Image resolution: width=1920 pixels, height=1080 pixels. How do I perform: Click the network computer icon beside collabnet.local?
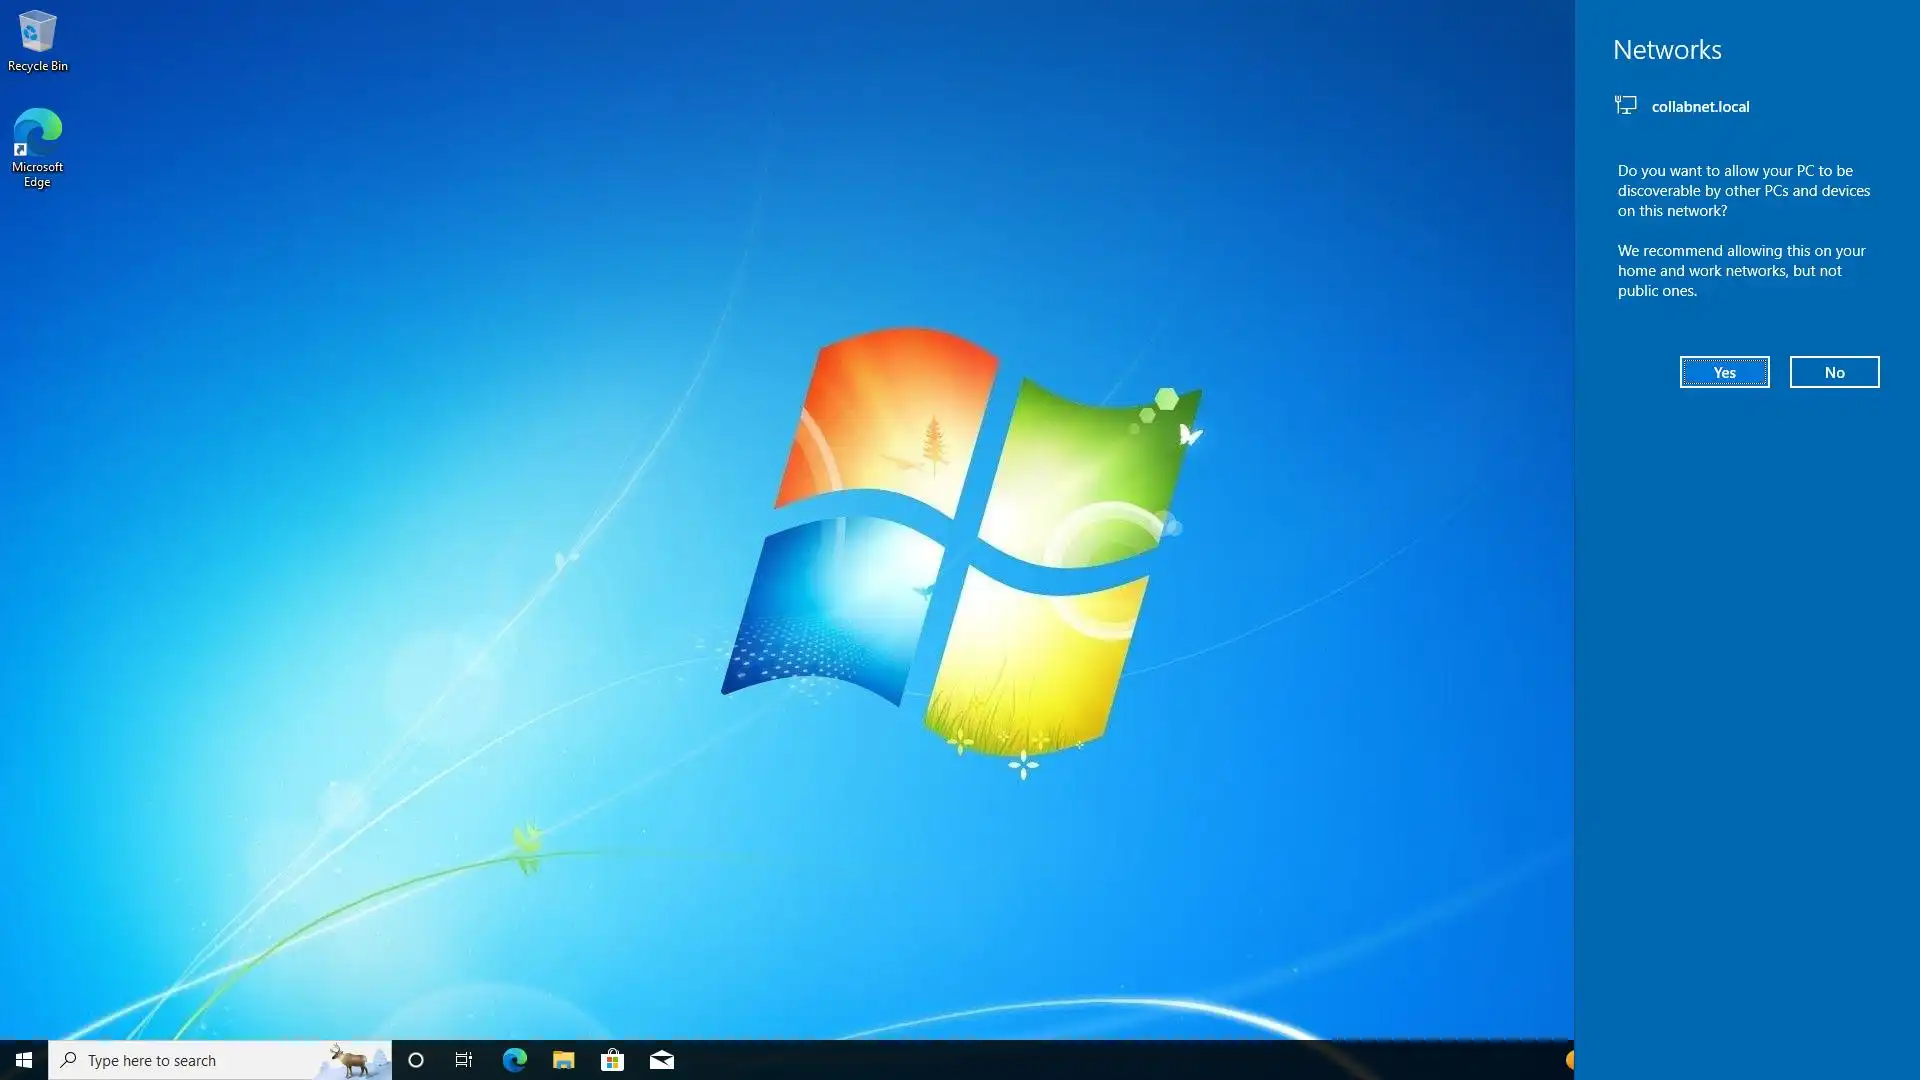(x=1626, y=105)
